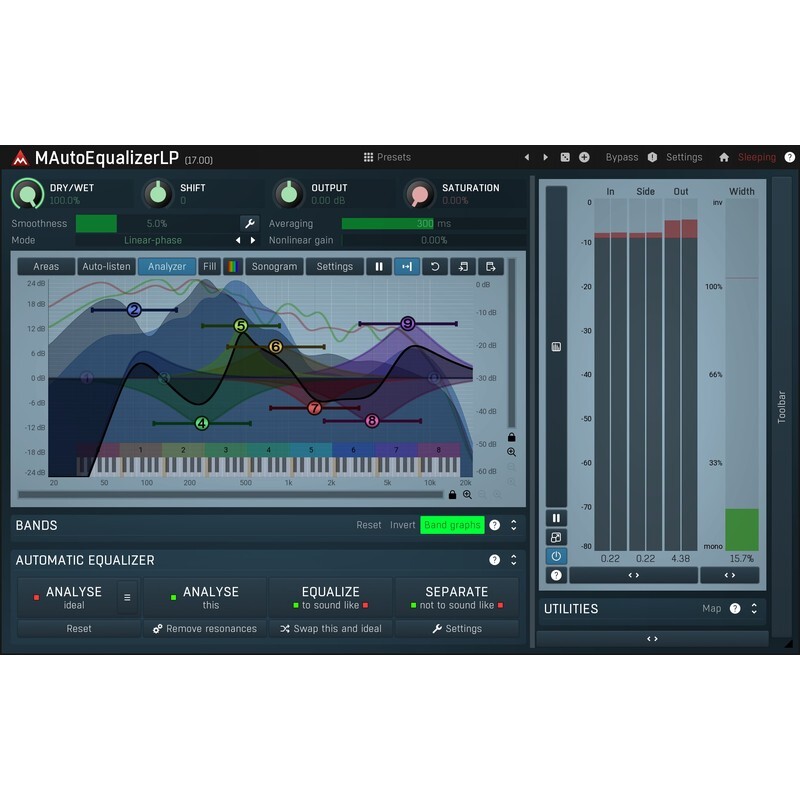Reset the Bands

[x=368, y=525]
